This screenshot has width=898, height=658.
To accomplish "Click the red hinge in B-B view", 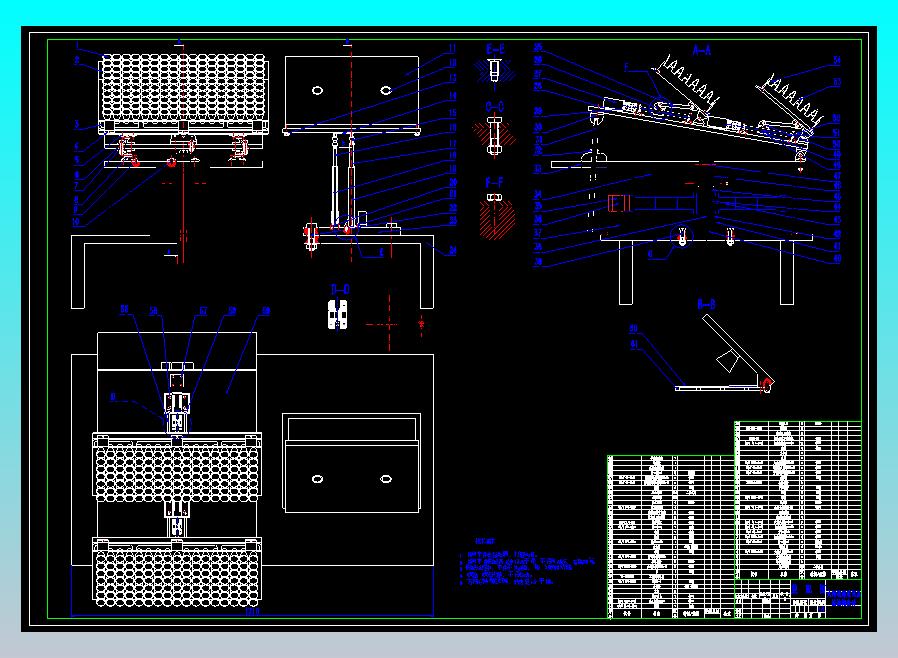I will click(x=766, y=384).
